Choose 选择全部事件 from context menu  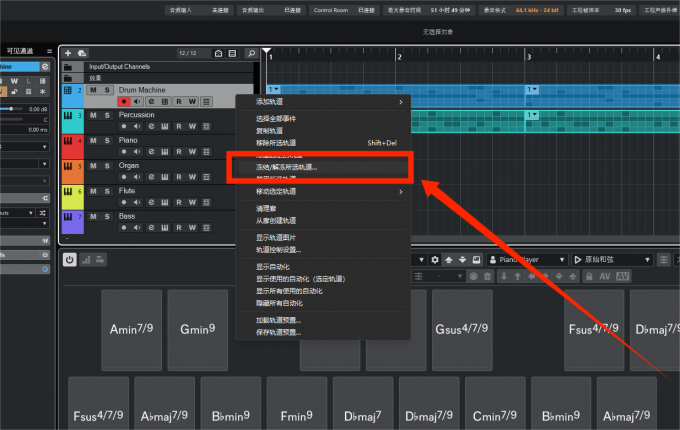tap(323, 119)
